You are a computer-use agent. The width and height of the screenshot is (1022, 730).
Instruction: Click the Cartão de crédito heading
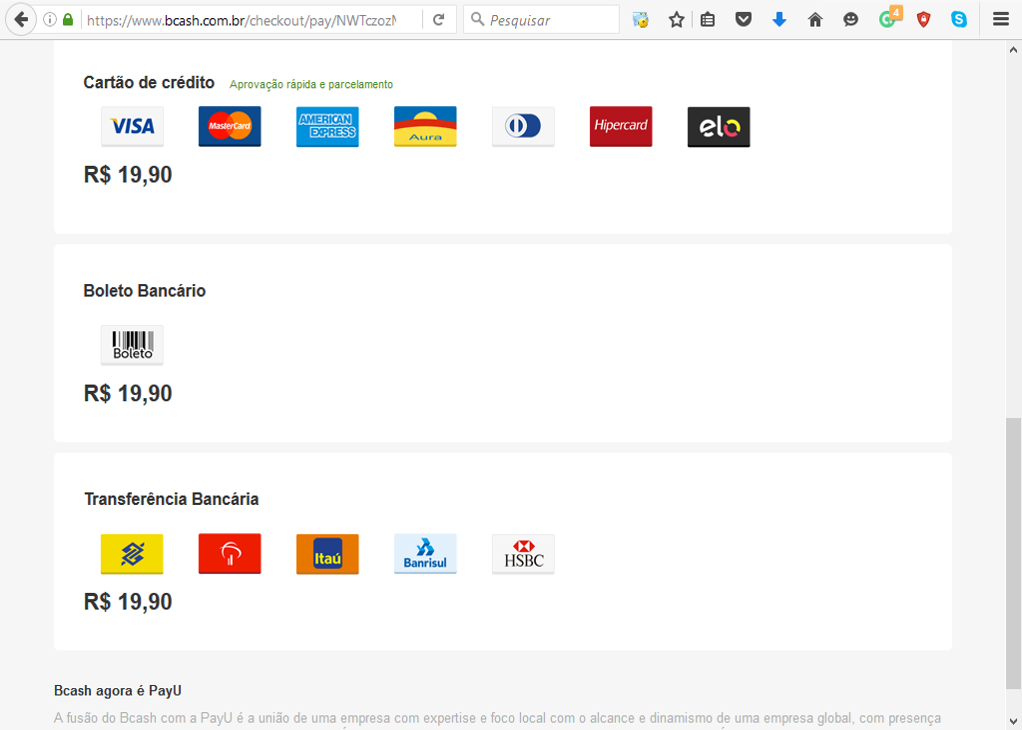(149, 83)
